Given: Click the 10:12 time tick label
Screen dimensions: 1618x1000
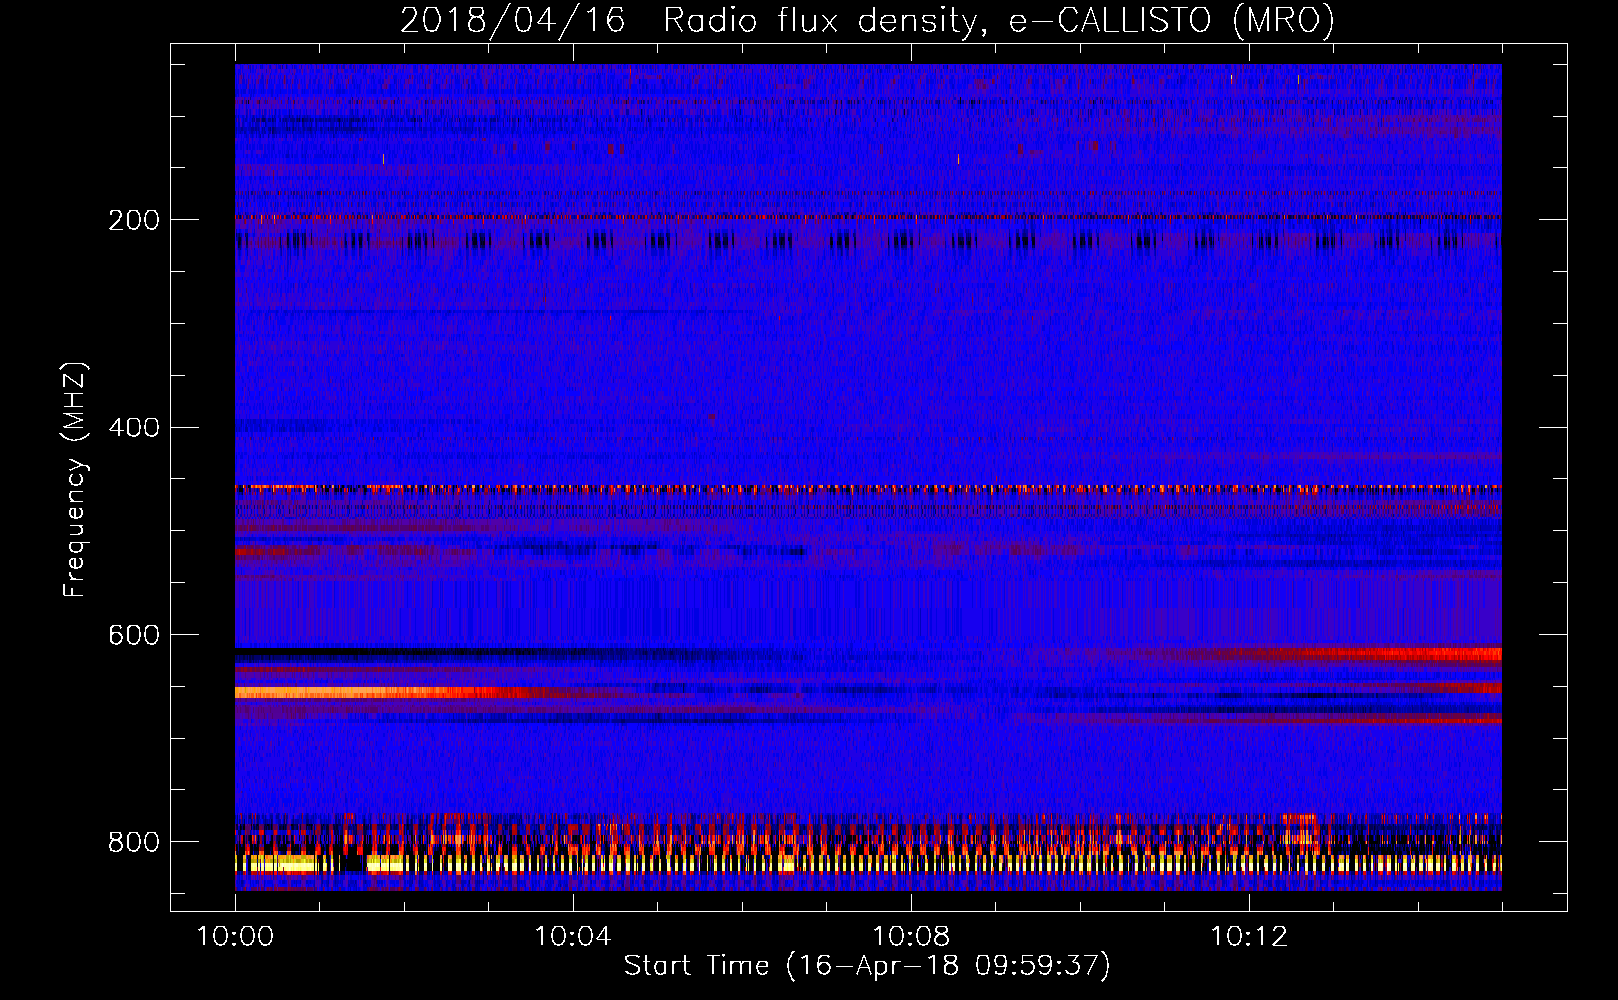Looking at the screenshot, I should tap(1249, 936).
